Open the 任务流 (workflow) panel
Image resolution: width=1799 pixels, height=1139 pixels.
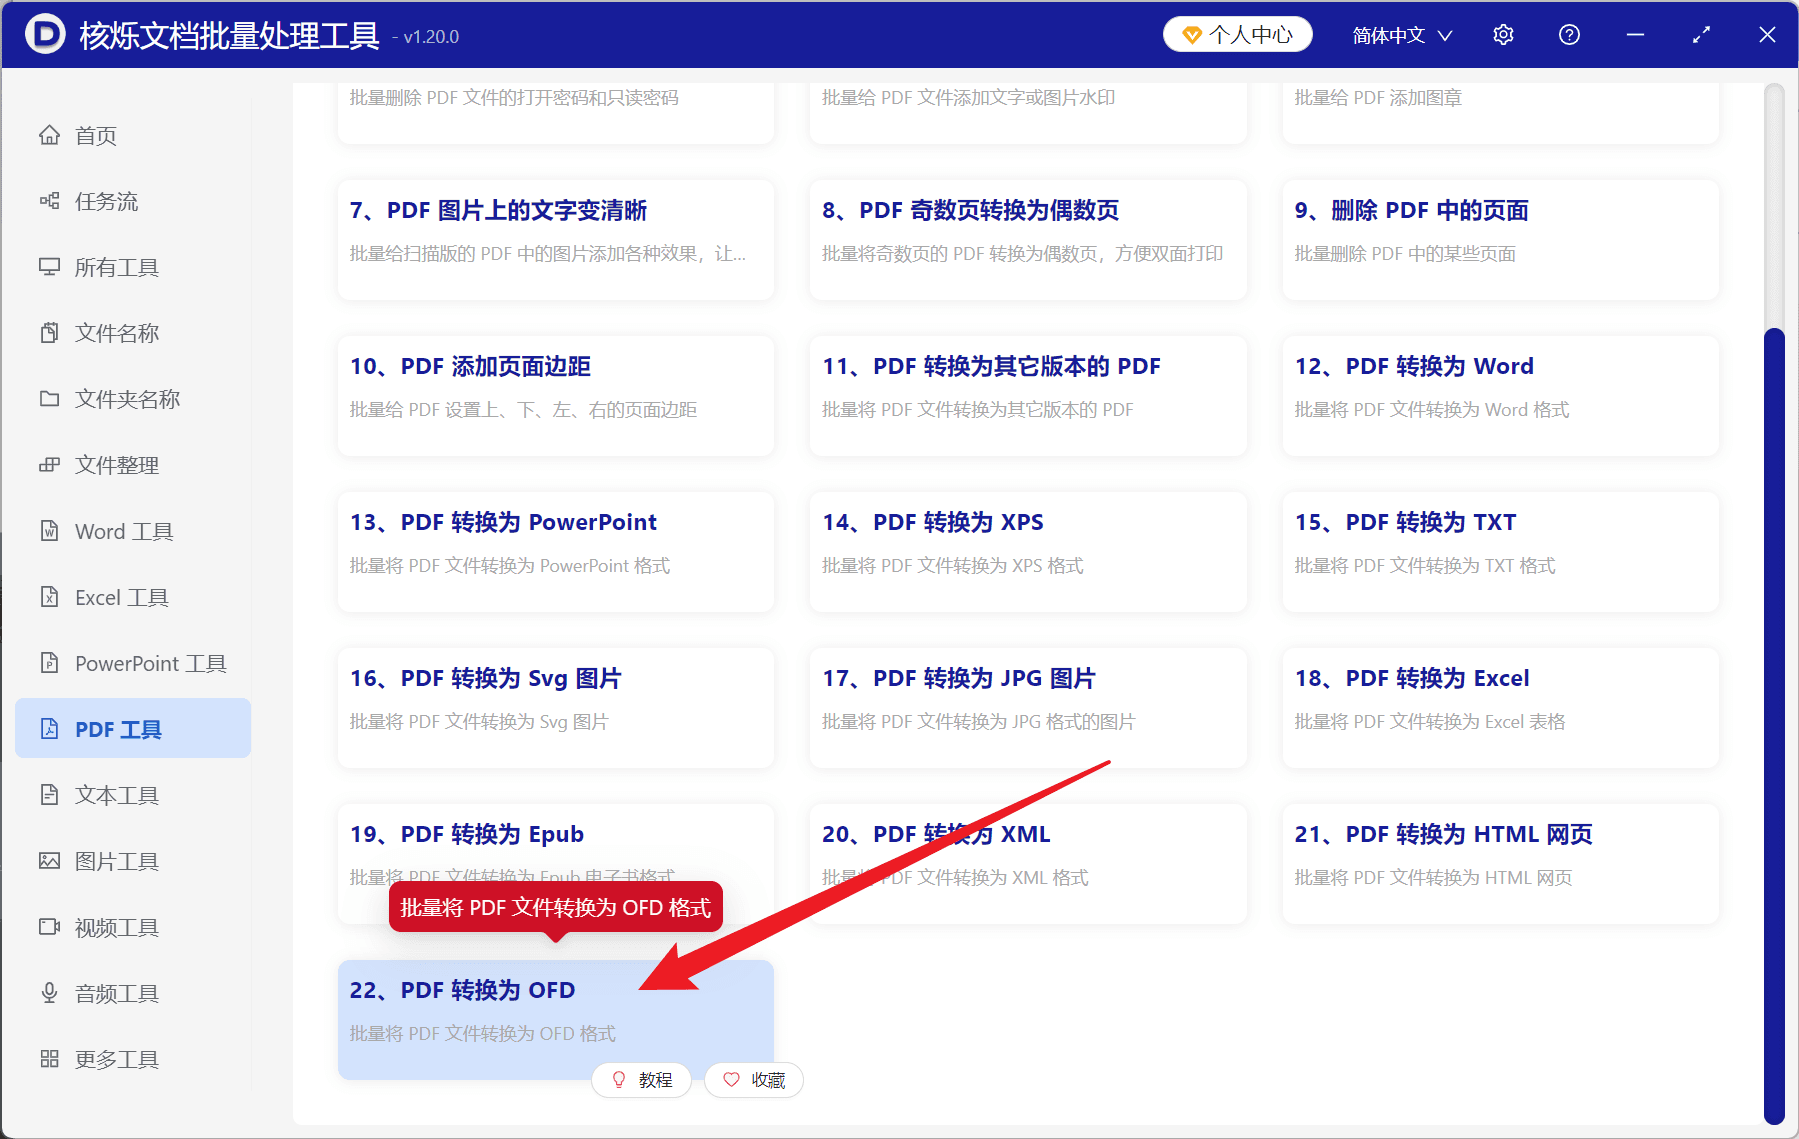[108, 201]
